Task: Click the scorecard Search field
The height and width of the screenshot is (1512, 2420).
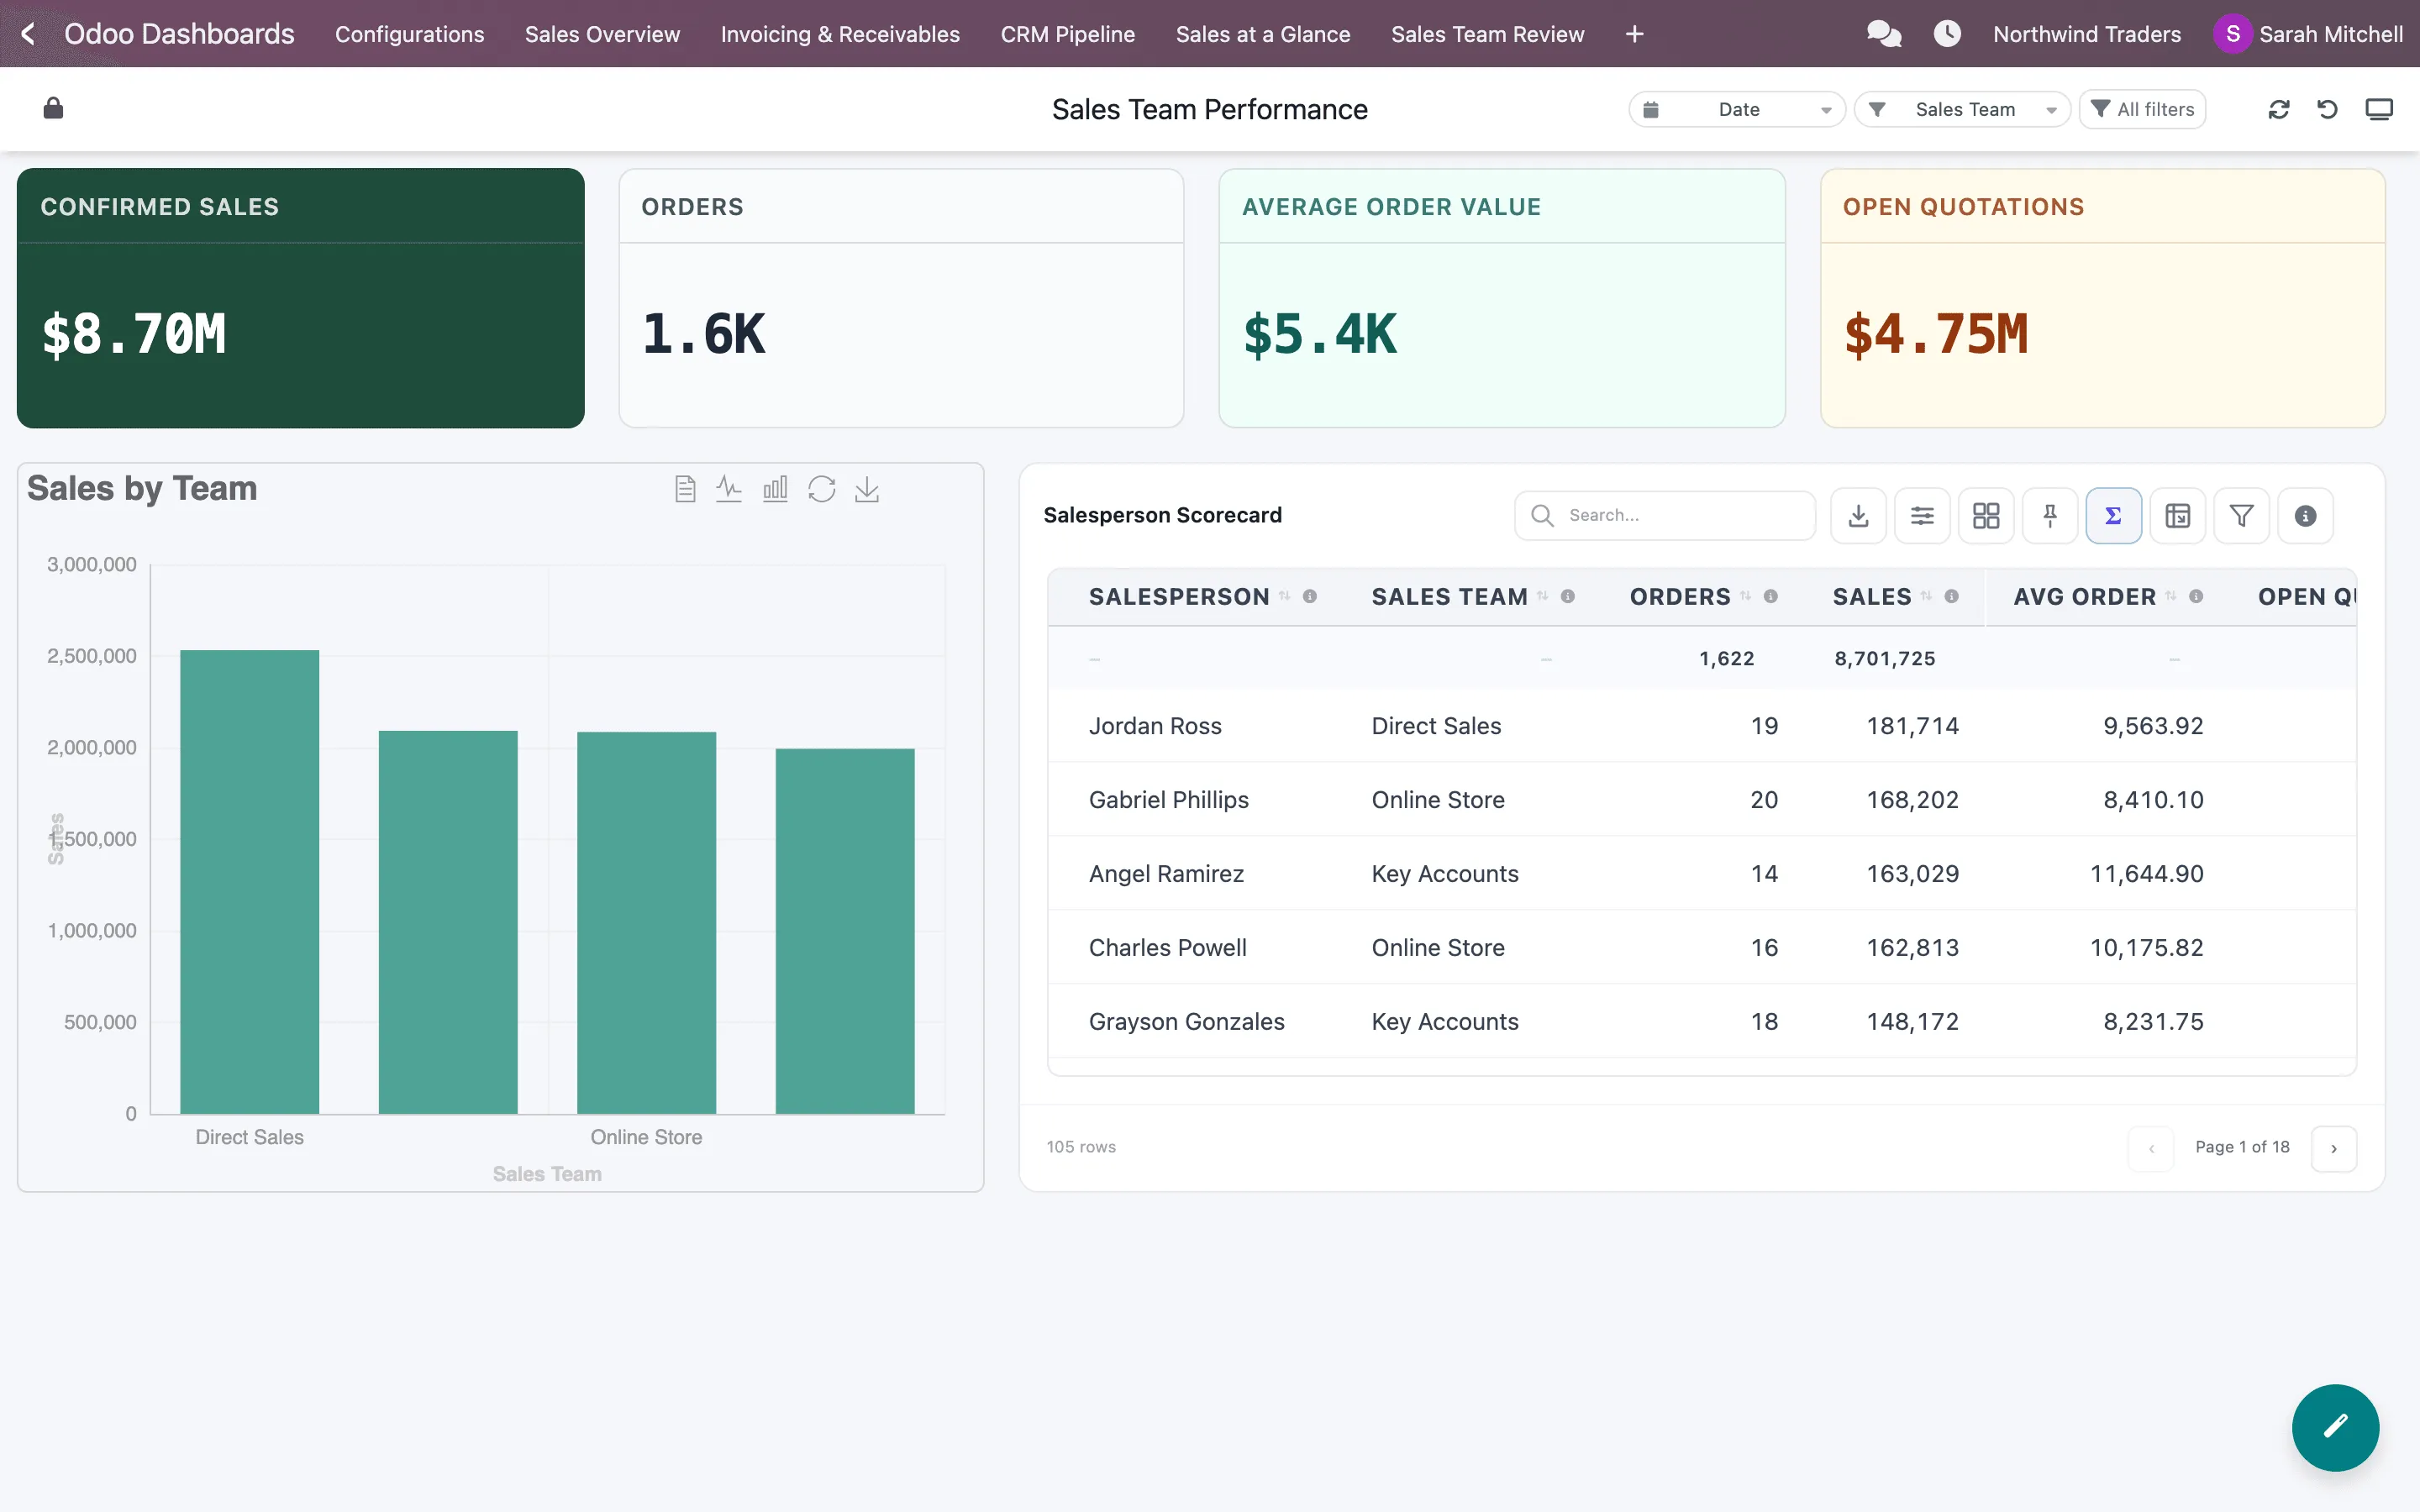Action: (x=1665, y=516)
